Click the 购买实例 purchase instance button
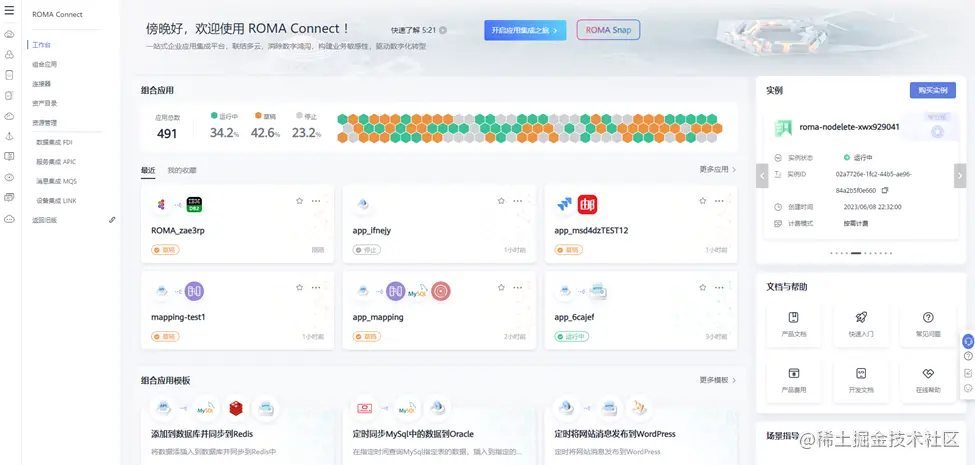Image resolution: width=975 pixels, height=465 pixels. [x=933, y=90]
